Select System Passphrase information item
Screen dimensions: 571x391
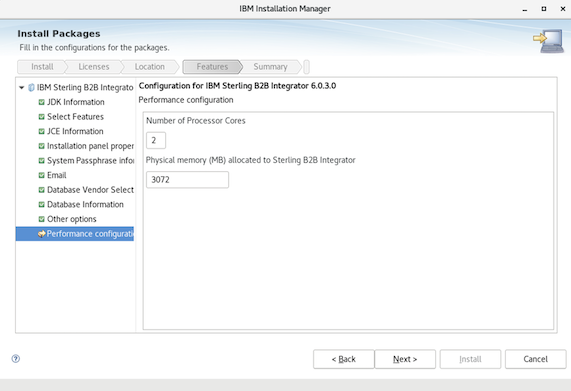point(90,161)
